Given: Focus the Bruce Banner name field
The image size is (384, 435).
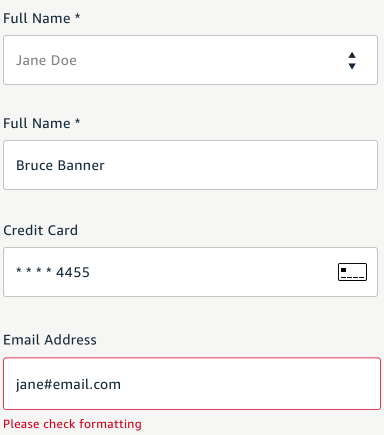Looking at the screenshot, I should point(190,165).
